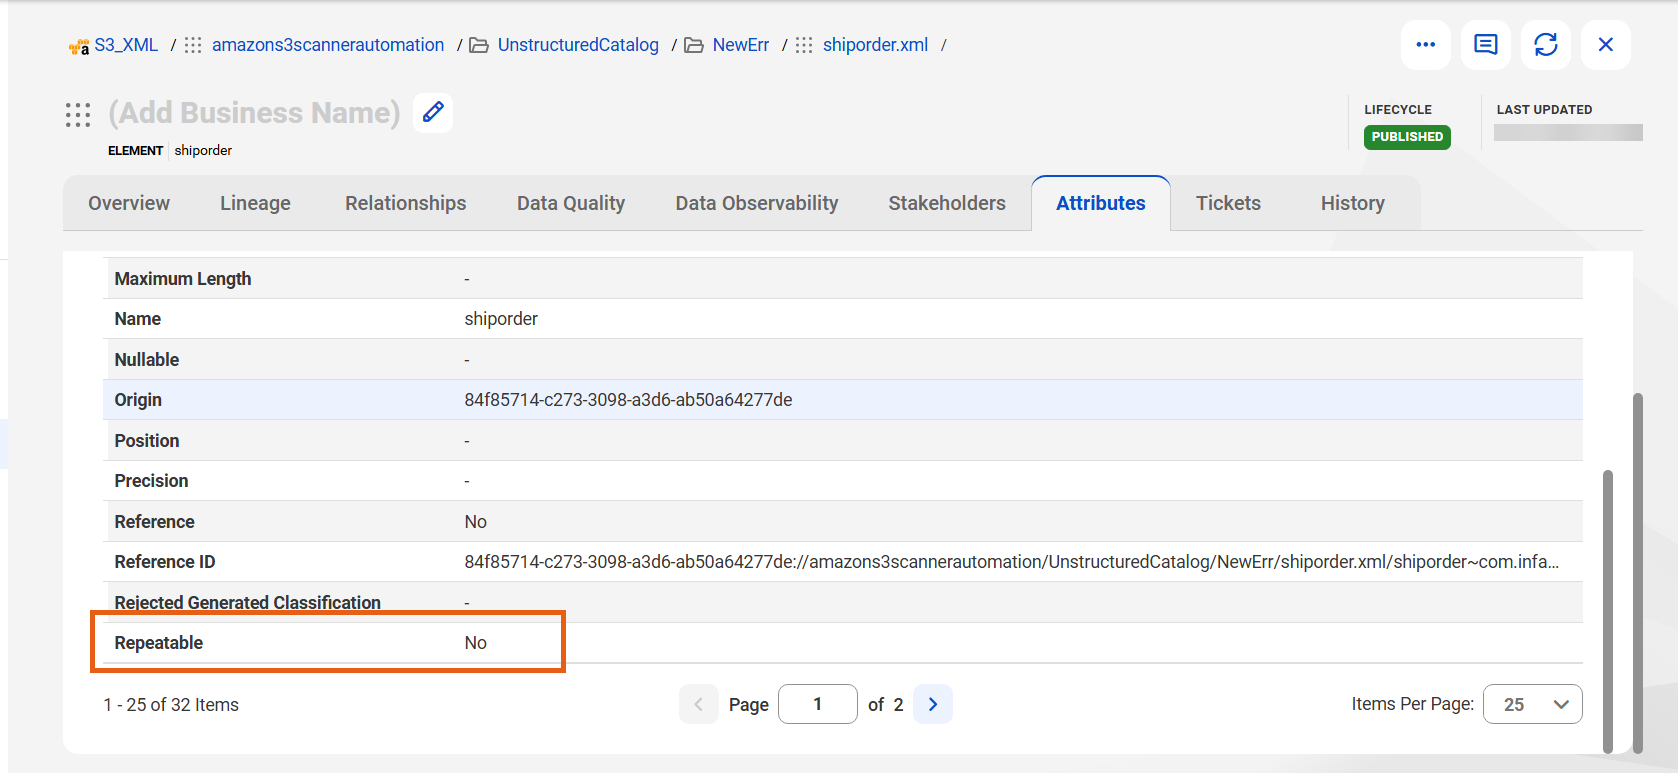Image resolution: width=1678 pixels, height=773 pixels.
Task: Select the Position attribute label
Action: click(147, 441)
